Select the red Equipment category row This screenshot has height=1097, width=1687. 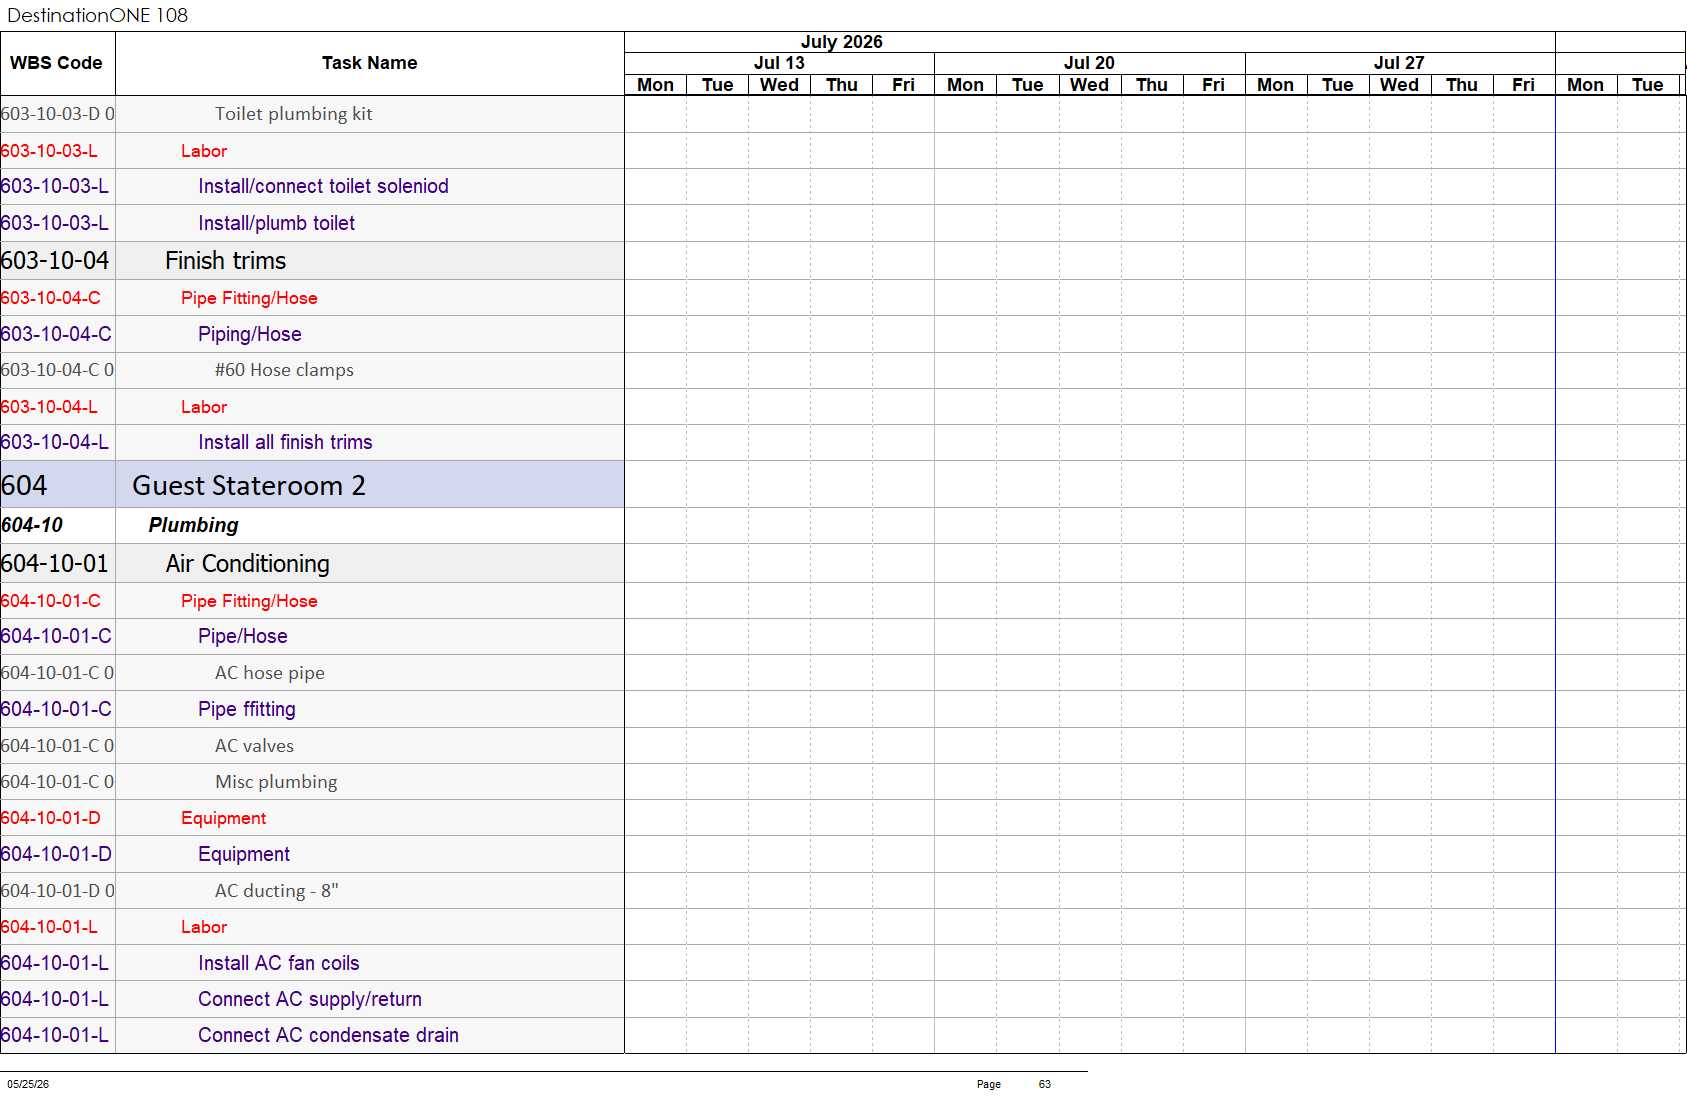[x=312, y=818]
